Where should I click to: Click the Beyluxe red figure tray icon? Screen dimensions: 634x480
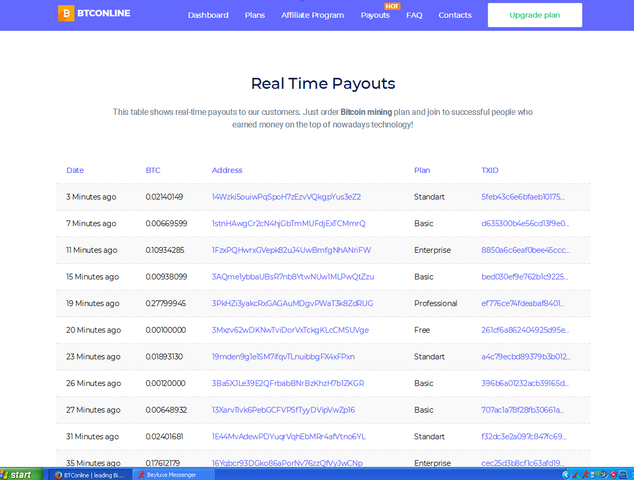tap(585, 475)
